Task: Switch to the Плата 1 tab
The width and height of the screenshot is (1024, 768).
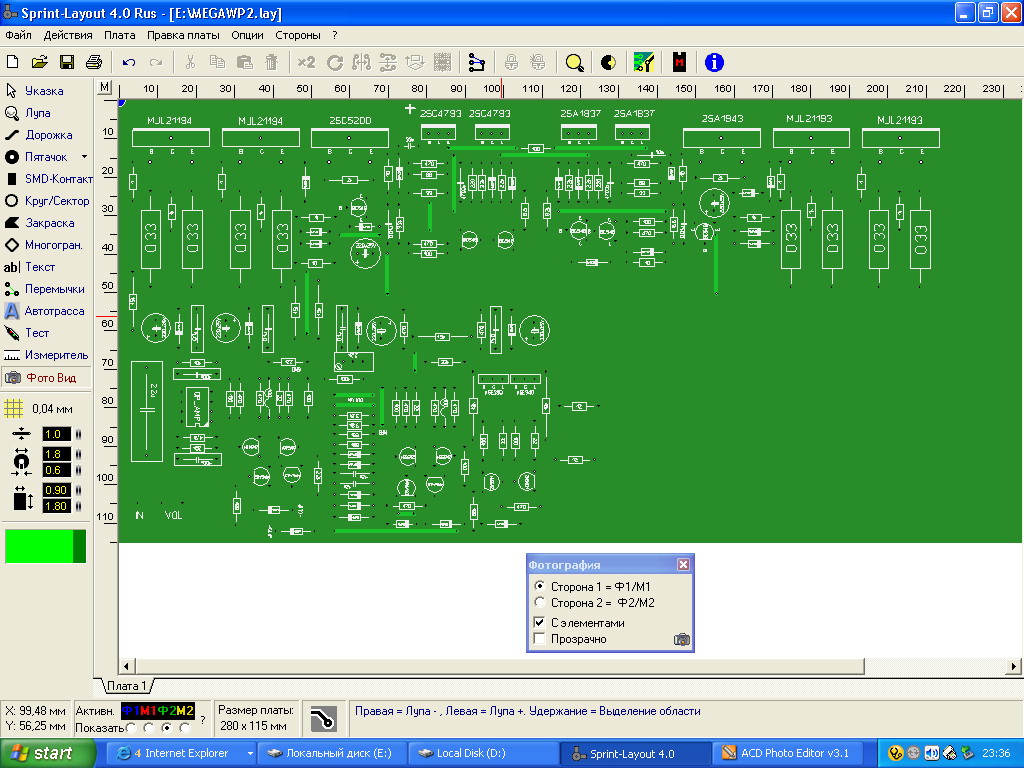Action: pyautogui.click(x=127, y=686)
